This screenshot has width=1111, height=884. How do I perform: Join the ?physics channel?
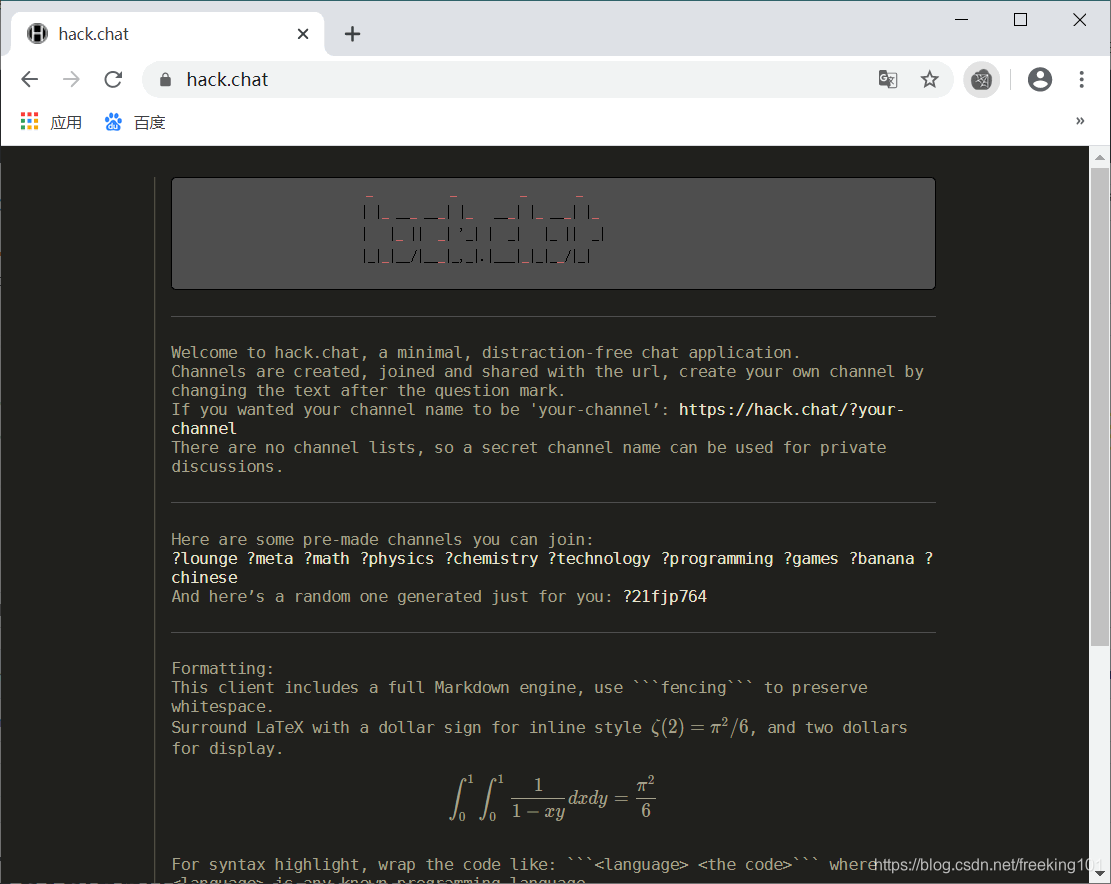(397, 559)
